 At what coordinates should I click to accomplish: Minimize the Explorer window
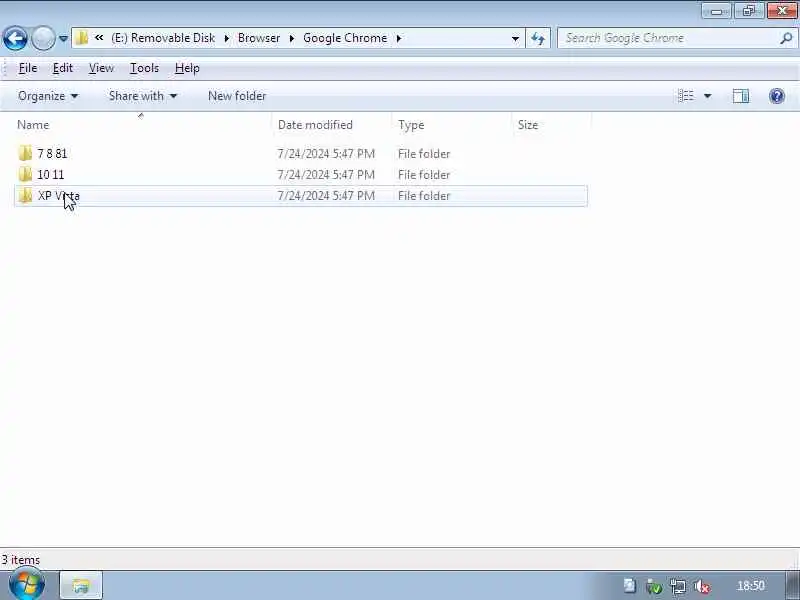[x=716, y=11]
